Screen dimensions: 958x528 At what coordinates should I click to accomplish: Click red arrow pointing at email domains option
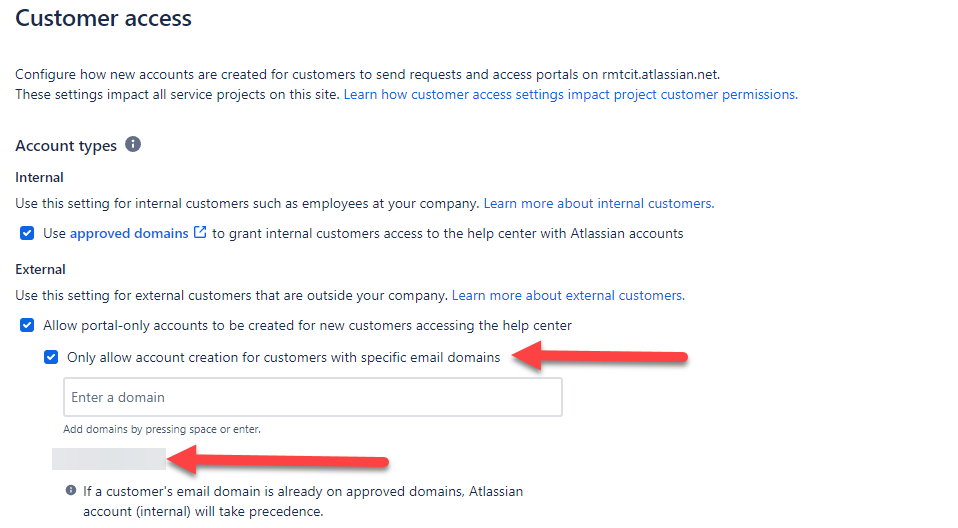point(599,356)
